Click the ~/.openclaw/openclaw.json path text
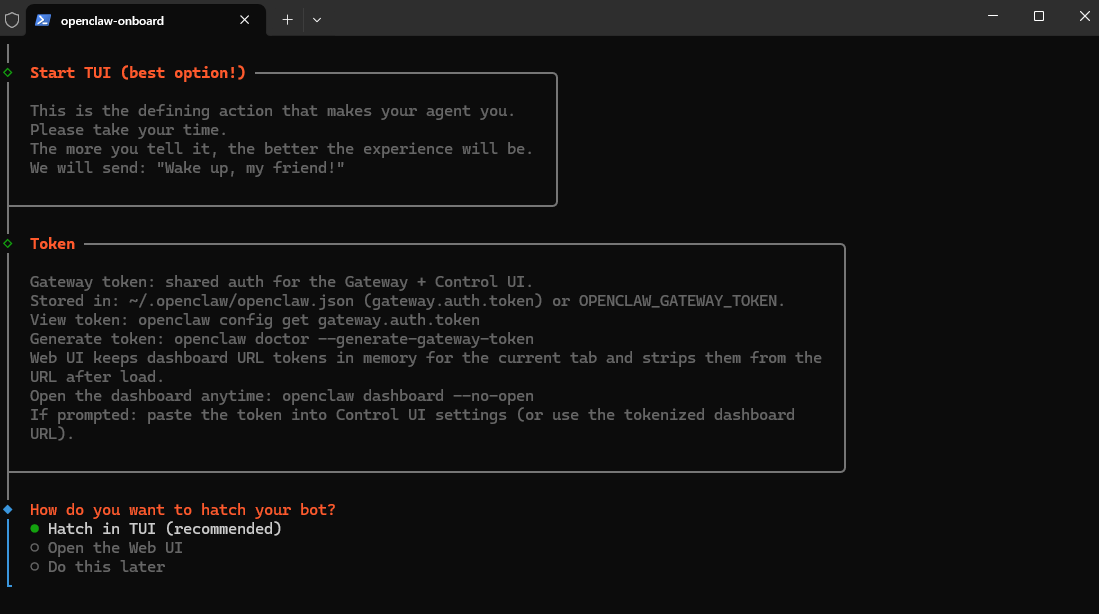This screenshot has height=614, width=1099. click(235, 301)
